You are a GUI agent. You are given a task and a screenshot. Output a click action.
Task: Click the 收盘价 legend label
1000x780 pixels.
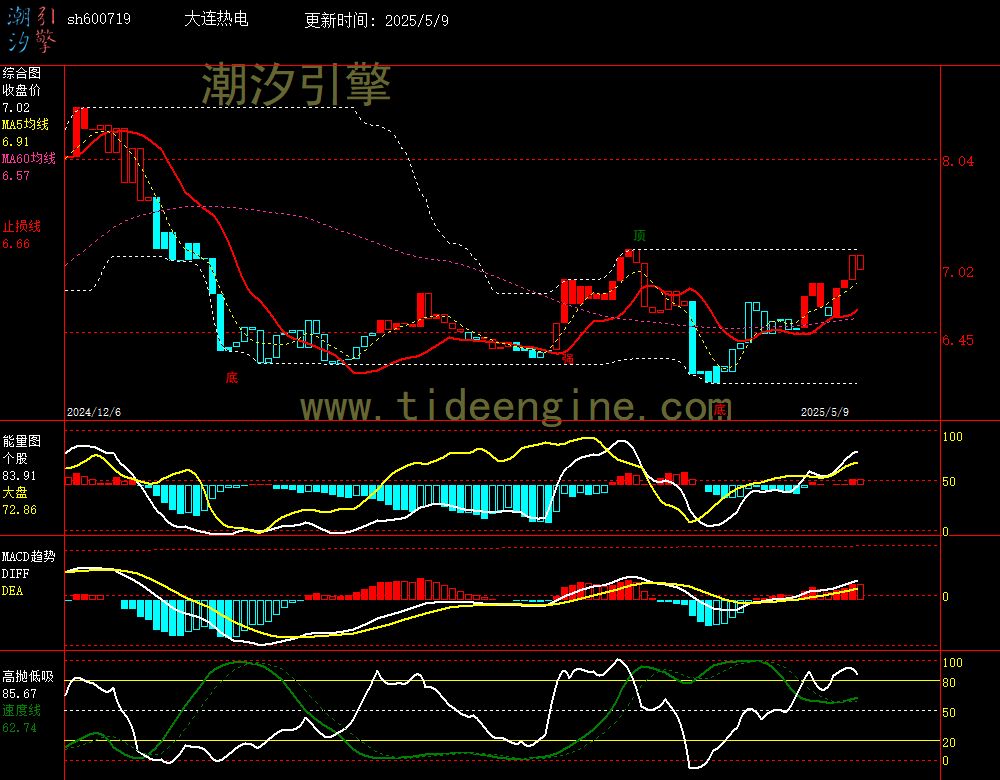pyautogui.click(x=21, y=91)
